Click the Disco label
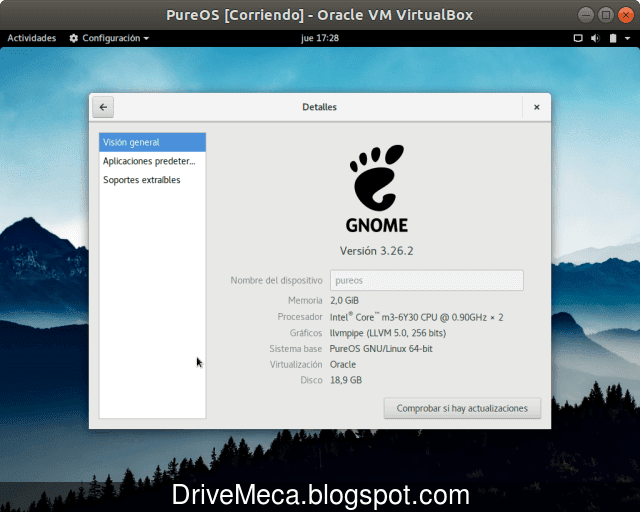The height and width of the screenshot is (512, 640). pos(311,380)
